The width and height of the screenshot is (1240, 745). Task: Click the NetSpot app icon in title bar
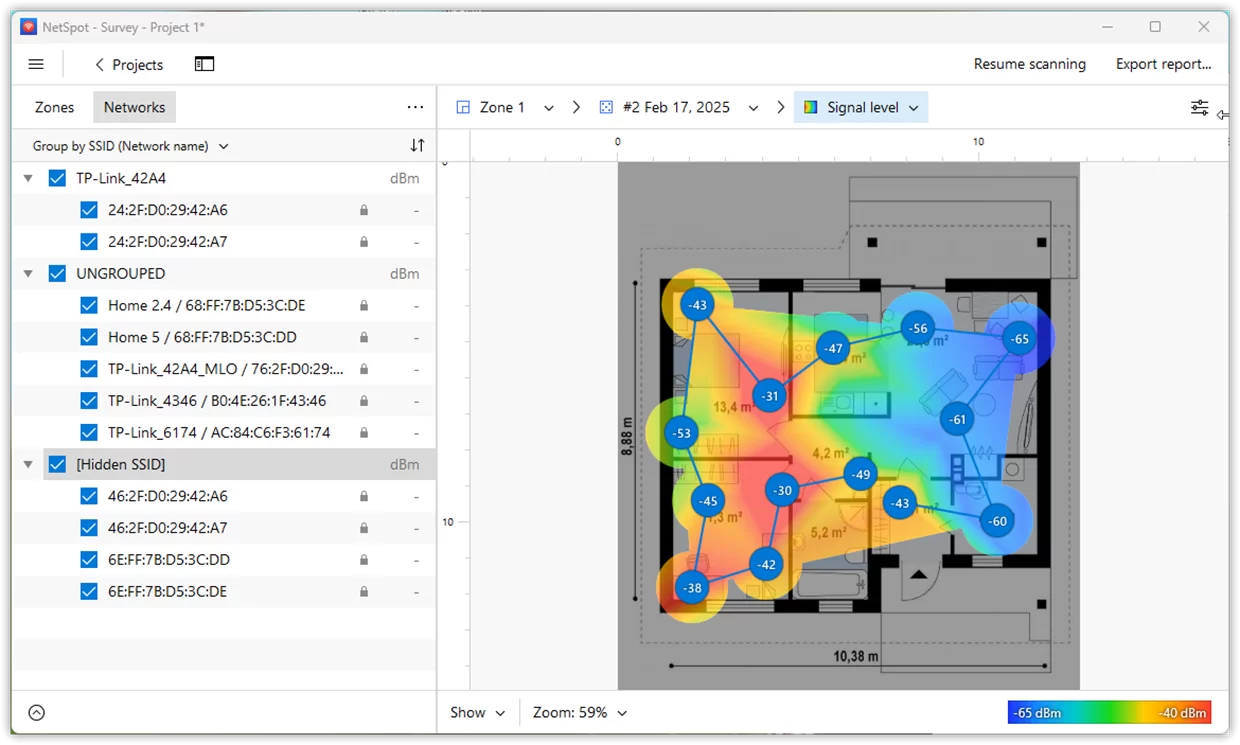[28, 27]
